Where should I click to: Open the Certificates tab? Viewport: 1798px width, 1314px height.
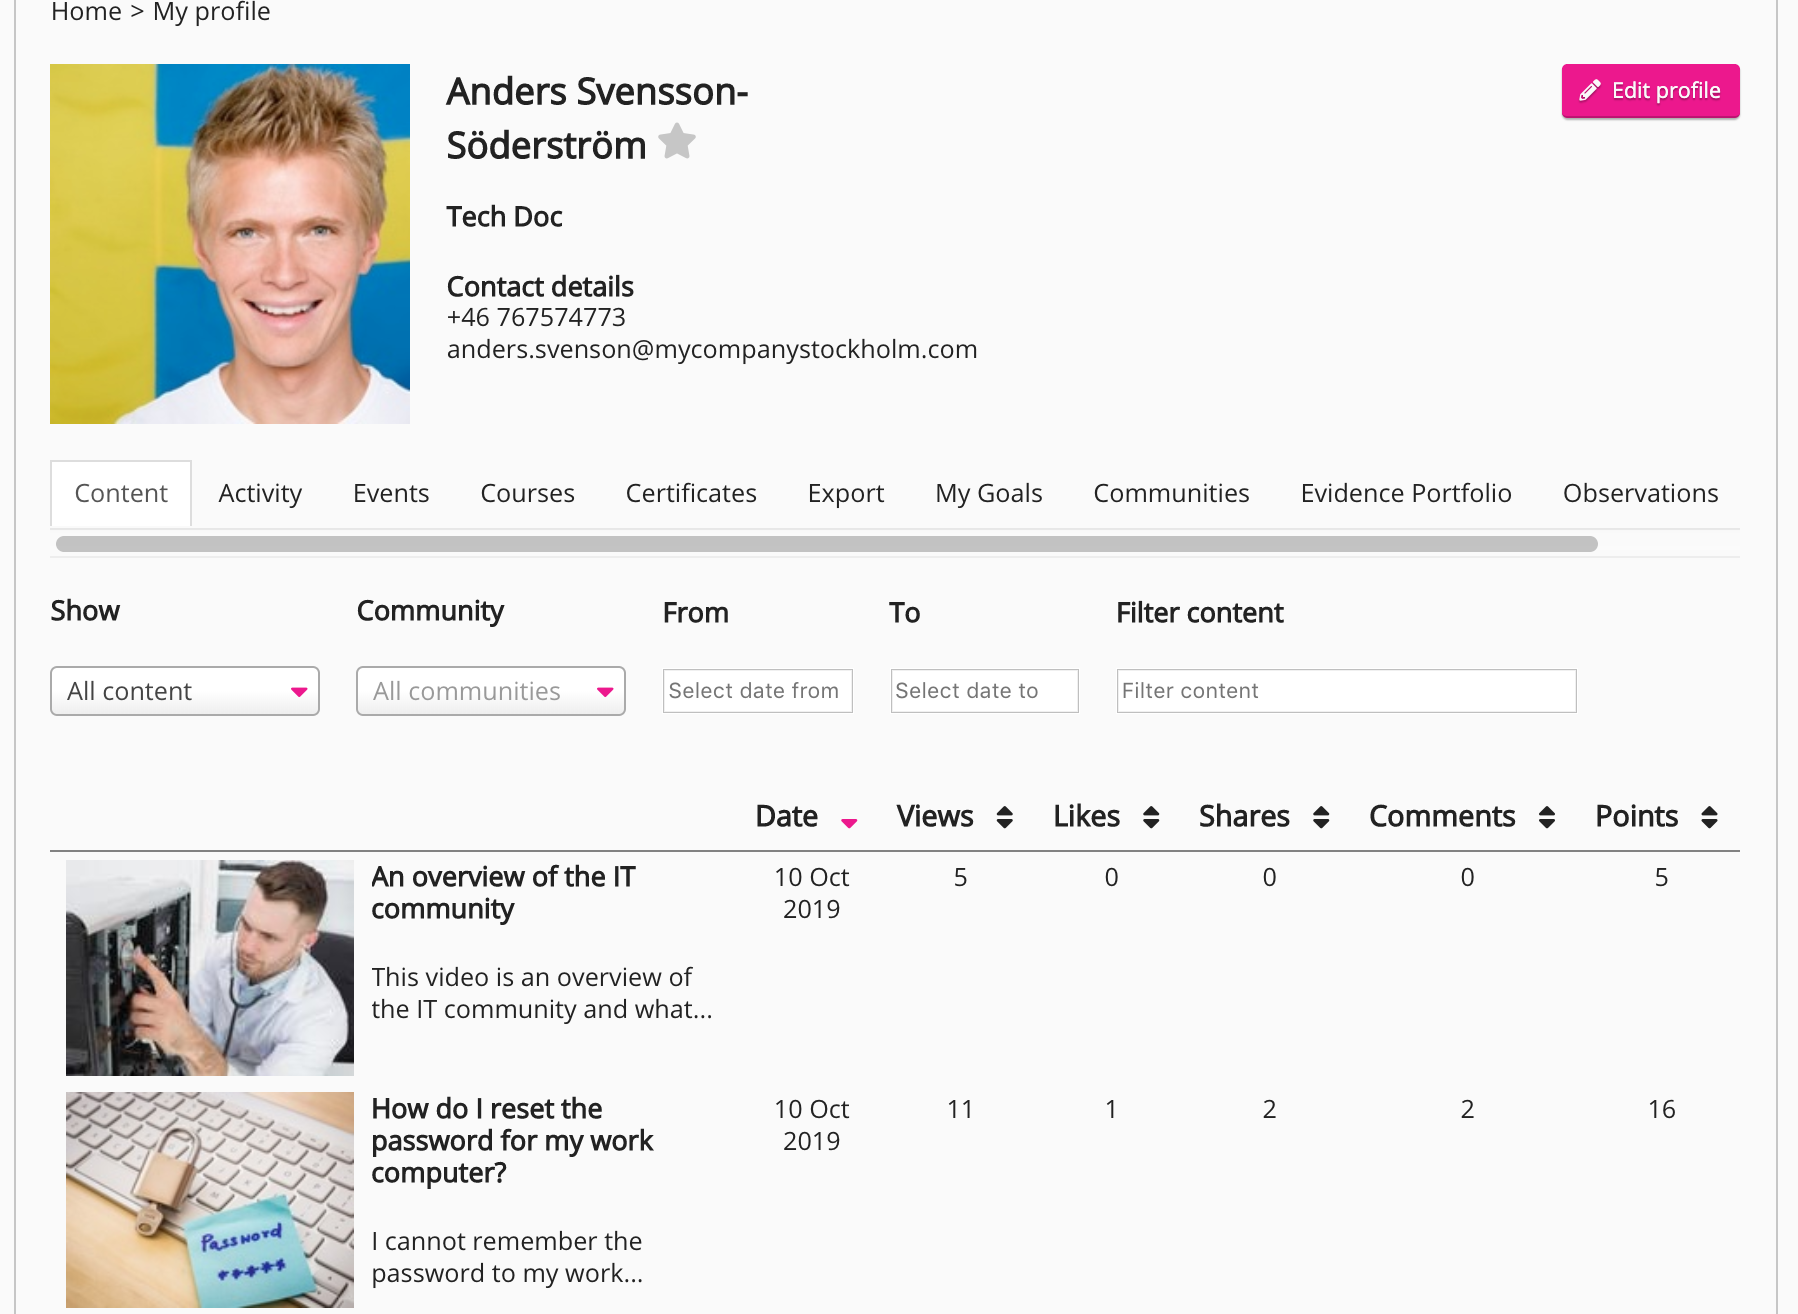(691, 493)
